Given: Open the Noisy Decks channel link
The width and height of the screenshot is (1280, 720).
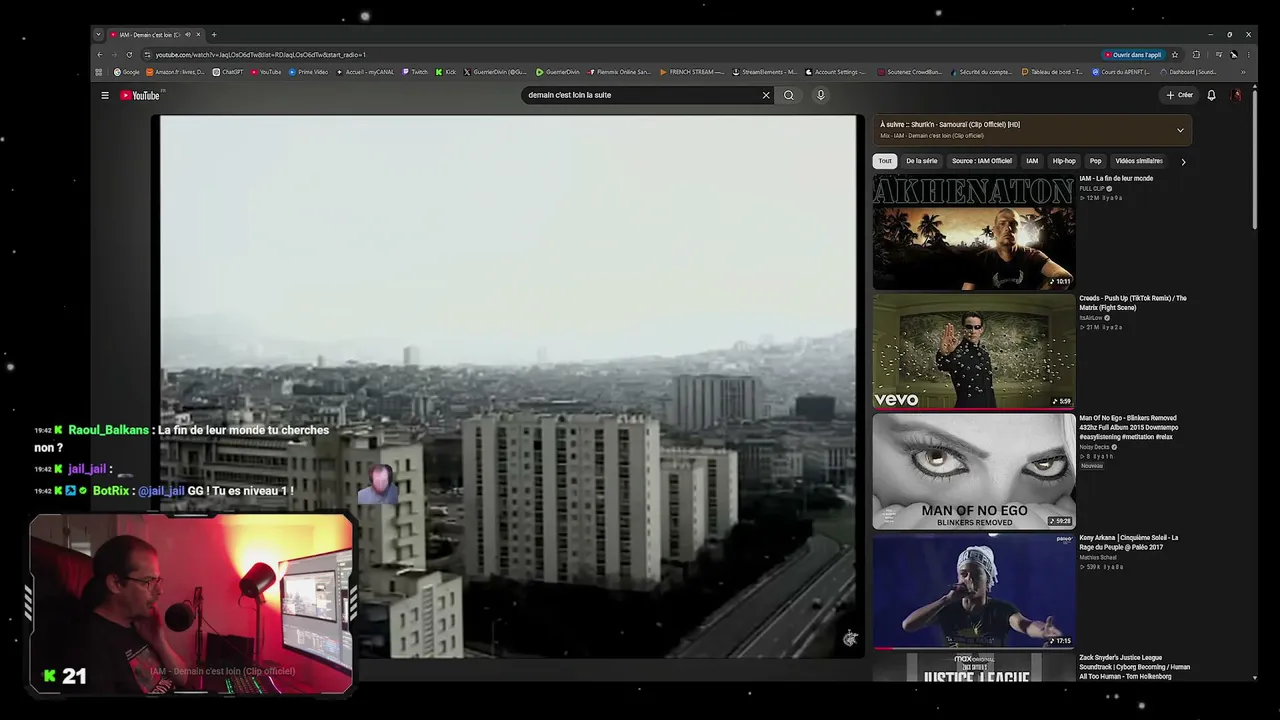Looking at the screenshot, I should coord(1096,447).
